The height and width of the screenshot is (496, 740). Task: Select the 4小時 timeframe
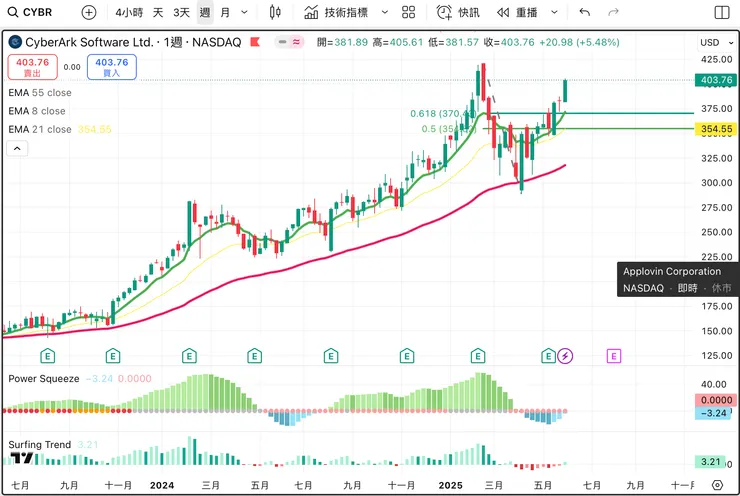(x=129, y=12)
